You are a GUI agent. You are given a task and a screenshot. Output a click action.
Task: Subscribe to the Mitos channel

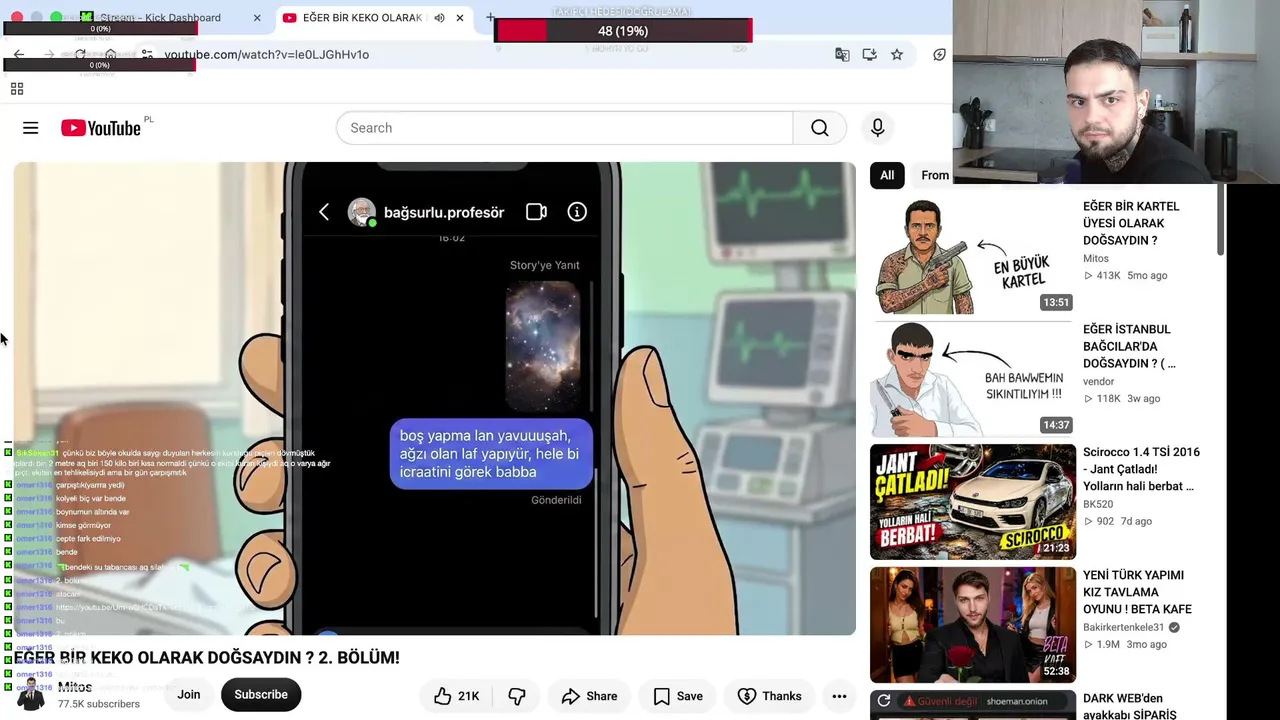coord(261,695)
